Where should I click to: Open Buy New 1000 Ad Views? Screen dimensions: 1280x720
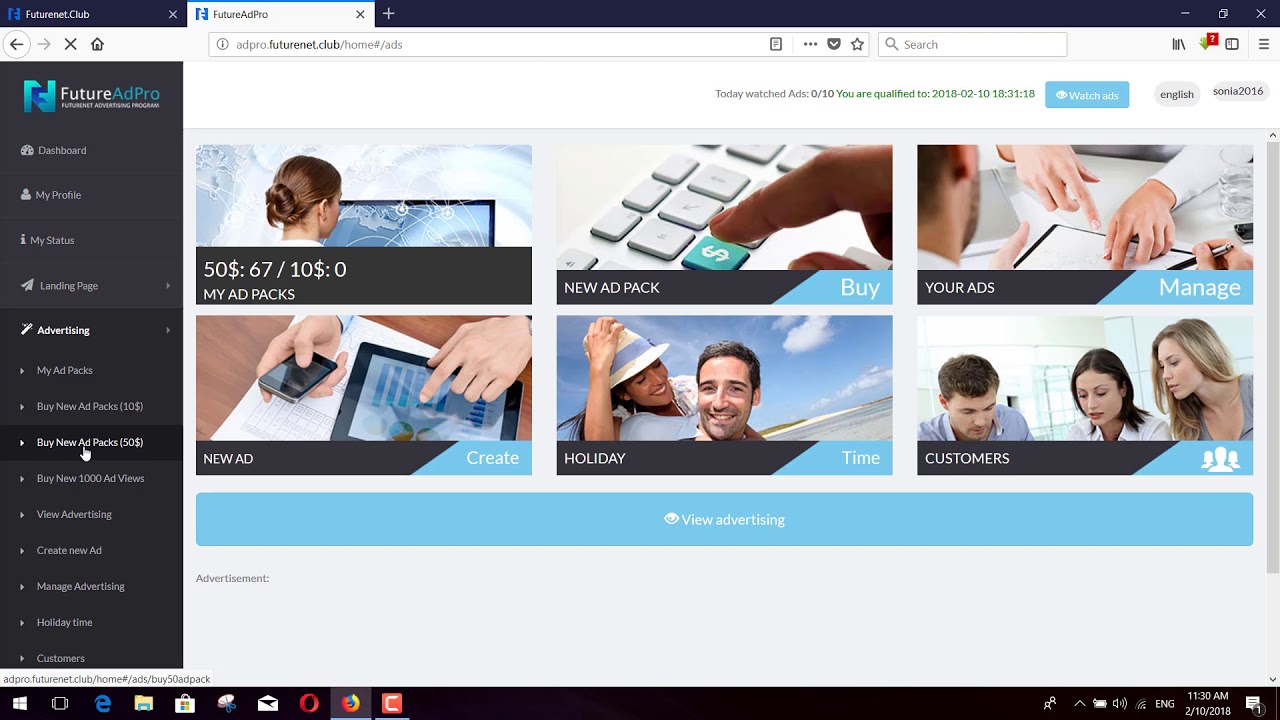click(90, 478)
